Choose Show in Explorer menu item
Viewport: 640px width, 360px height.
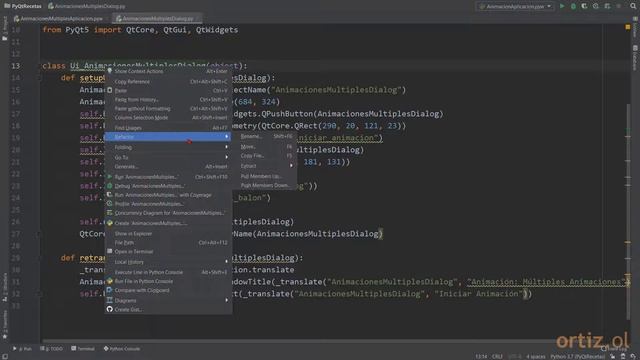pos(168,233)
